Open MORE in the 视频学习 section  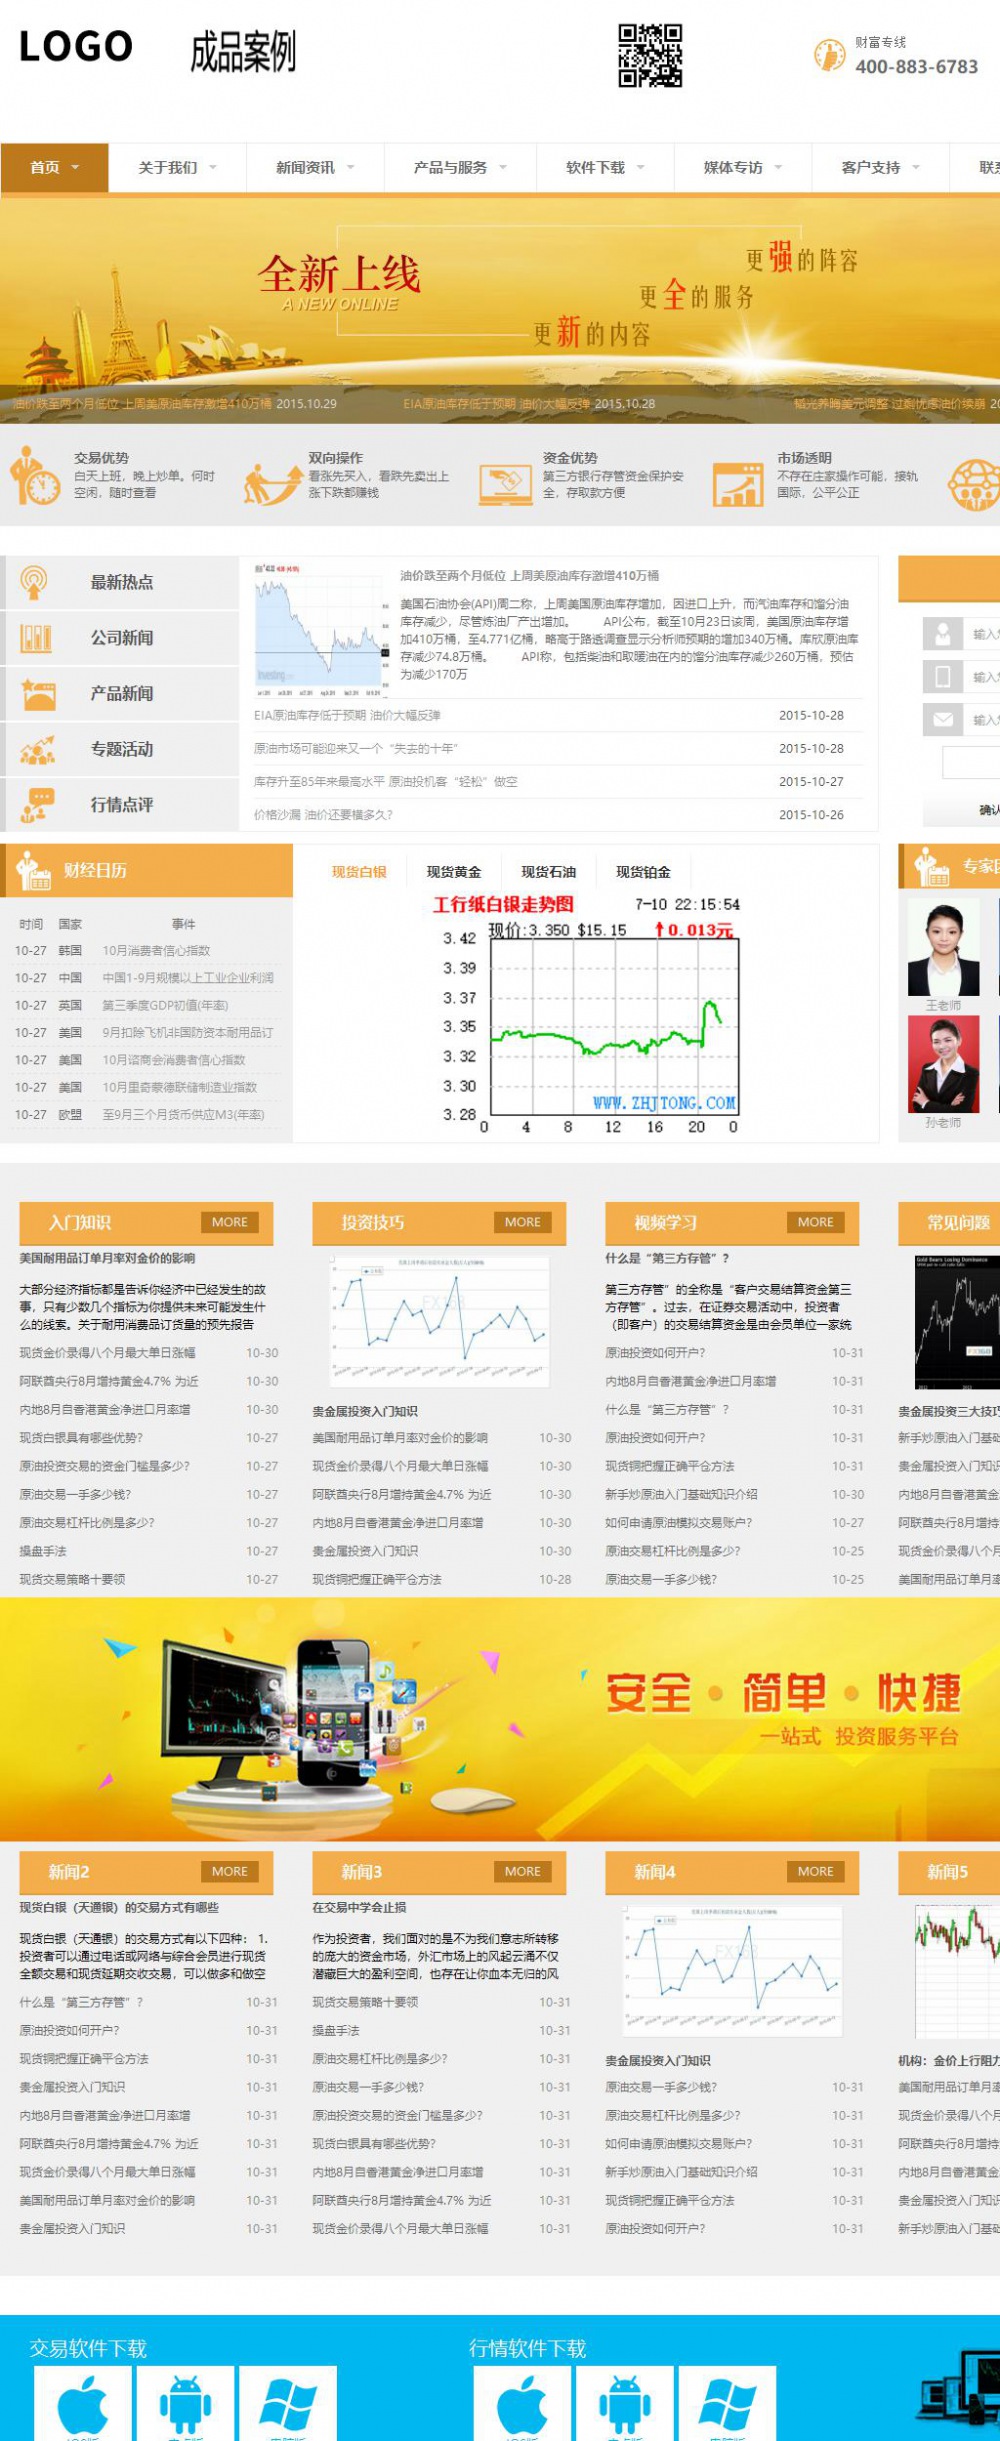click(x=816, y=1222)
